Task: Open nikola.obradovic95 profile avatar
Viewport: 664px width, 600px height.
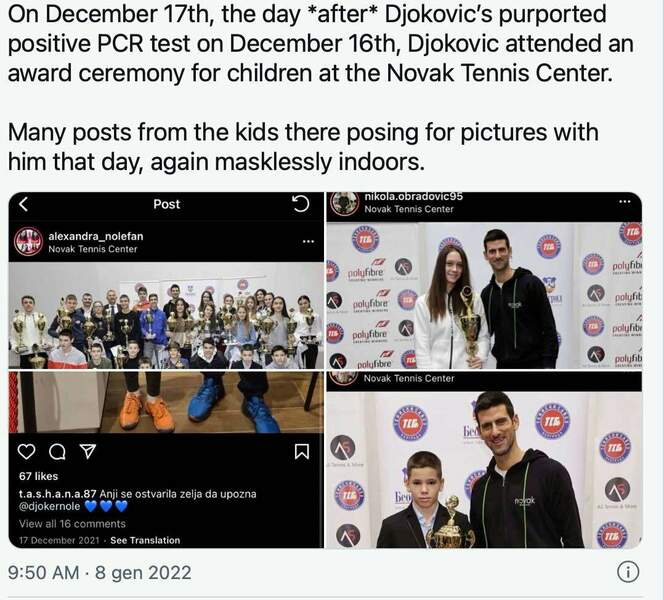Action: click(345, 203)
